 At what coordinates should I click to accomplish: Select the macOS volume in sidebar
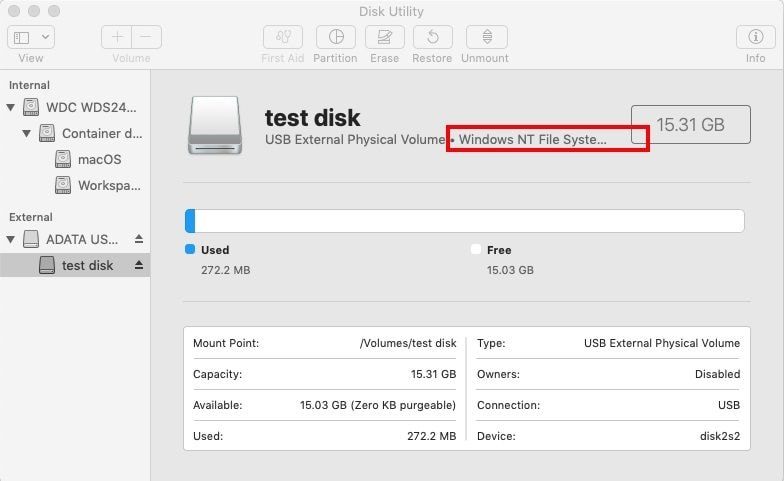coord(99,159)
